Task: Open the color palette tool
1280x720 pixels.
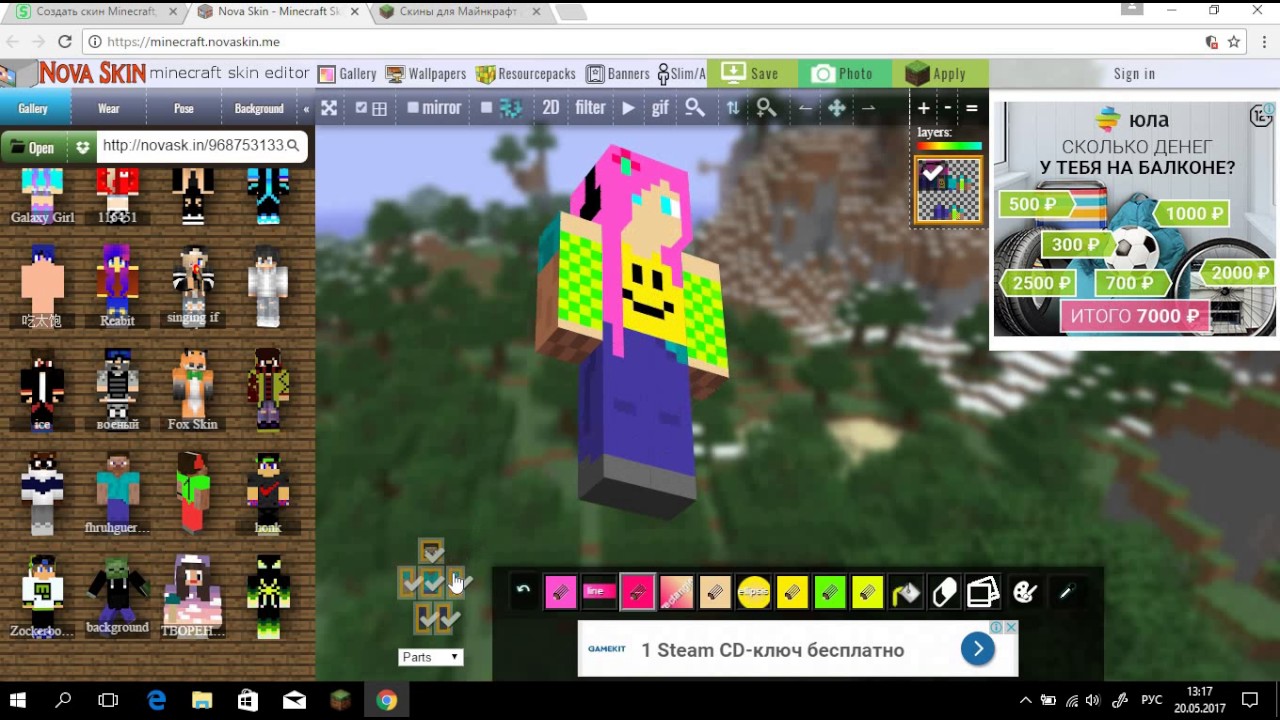Action: [x=1024, y=593]
